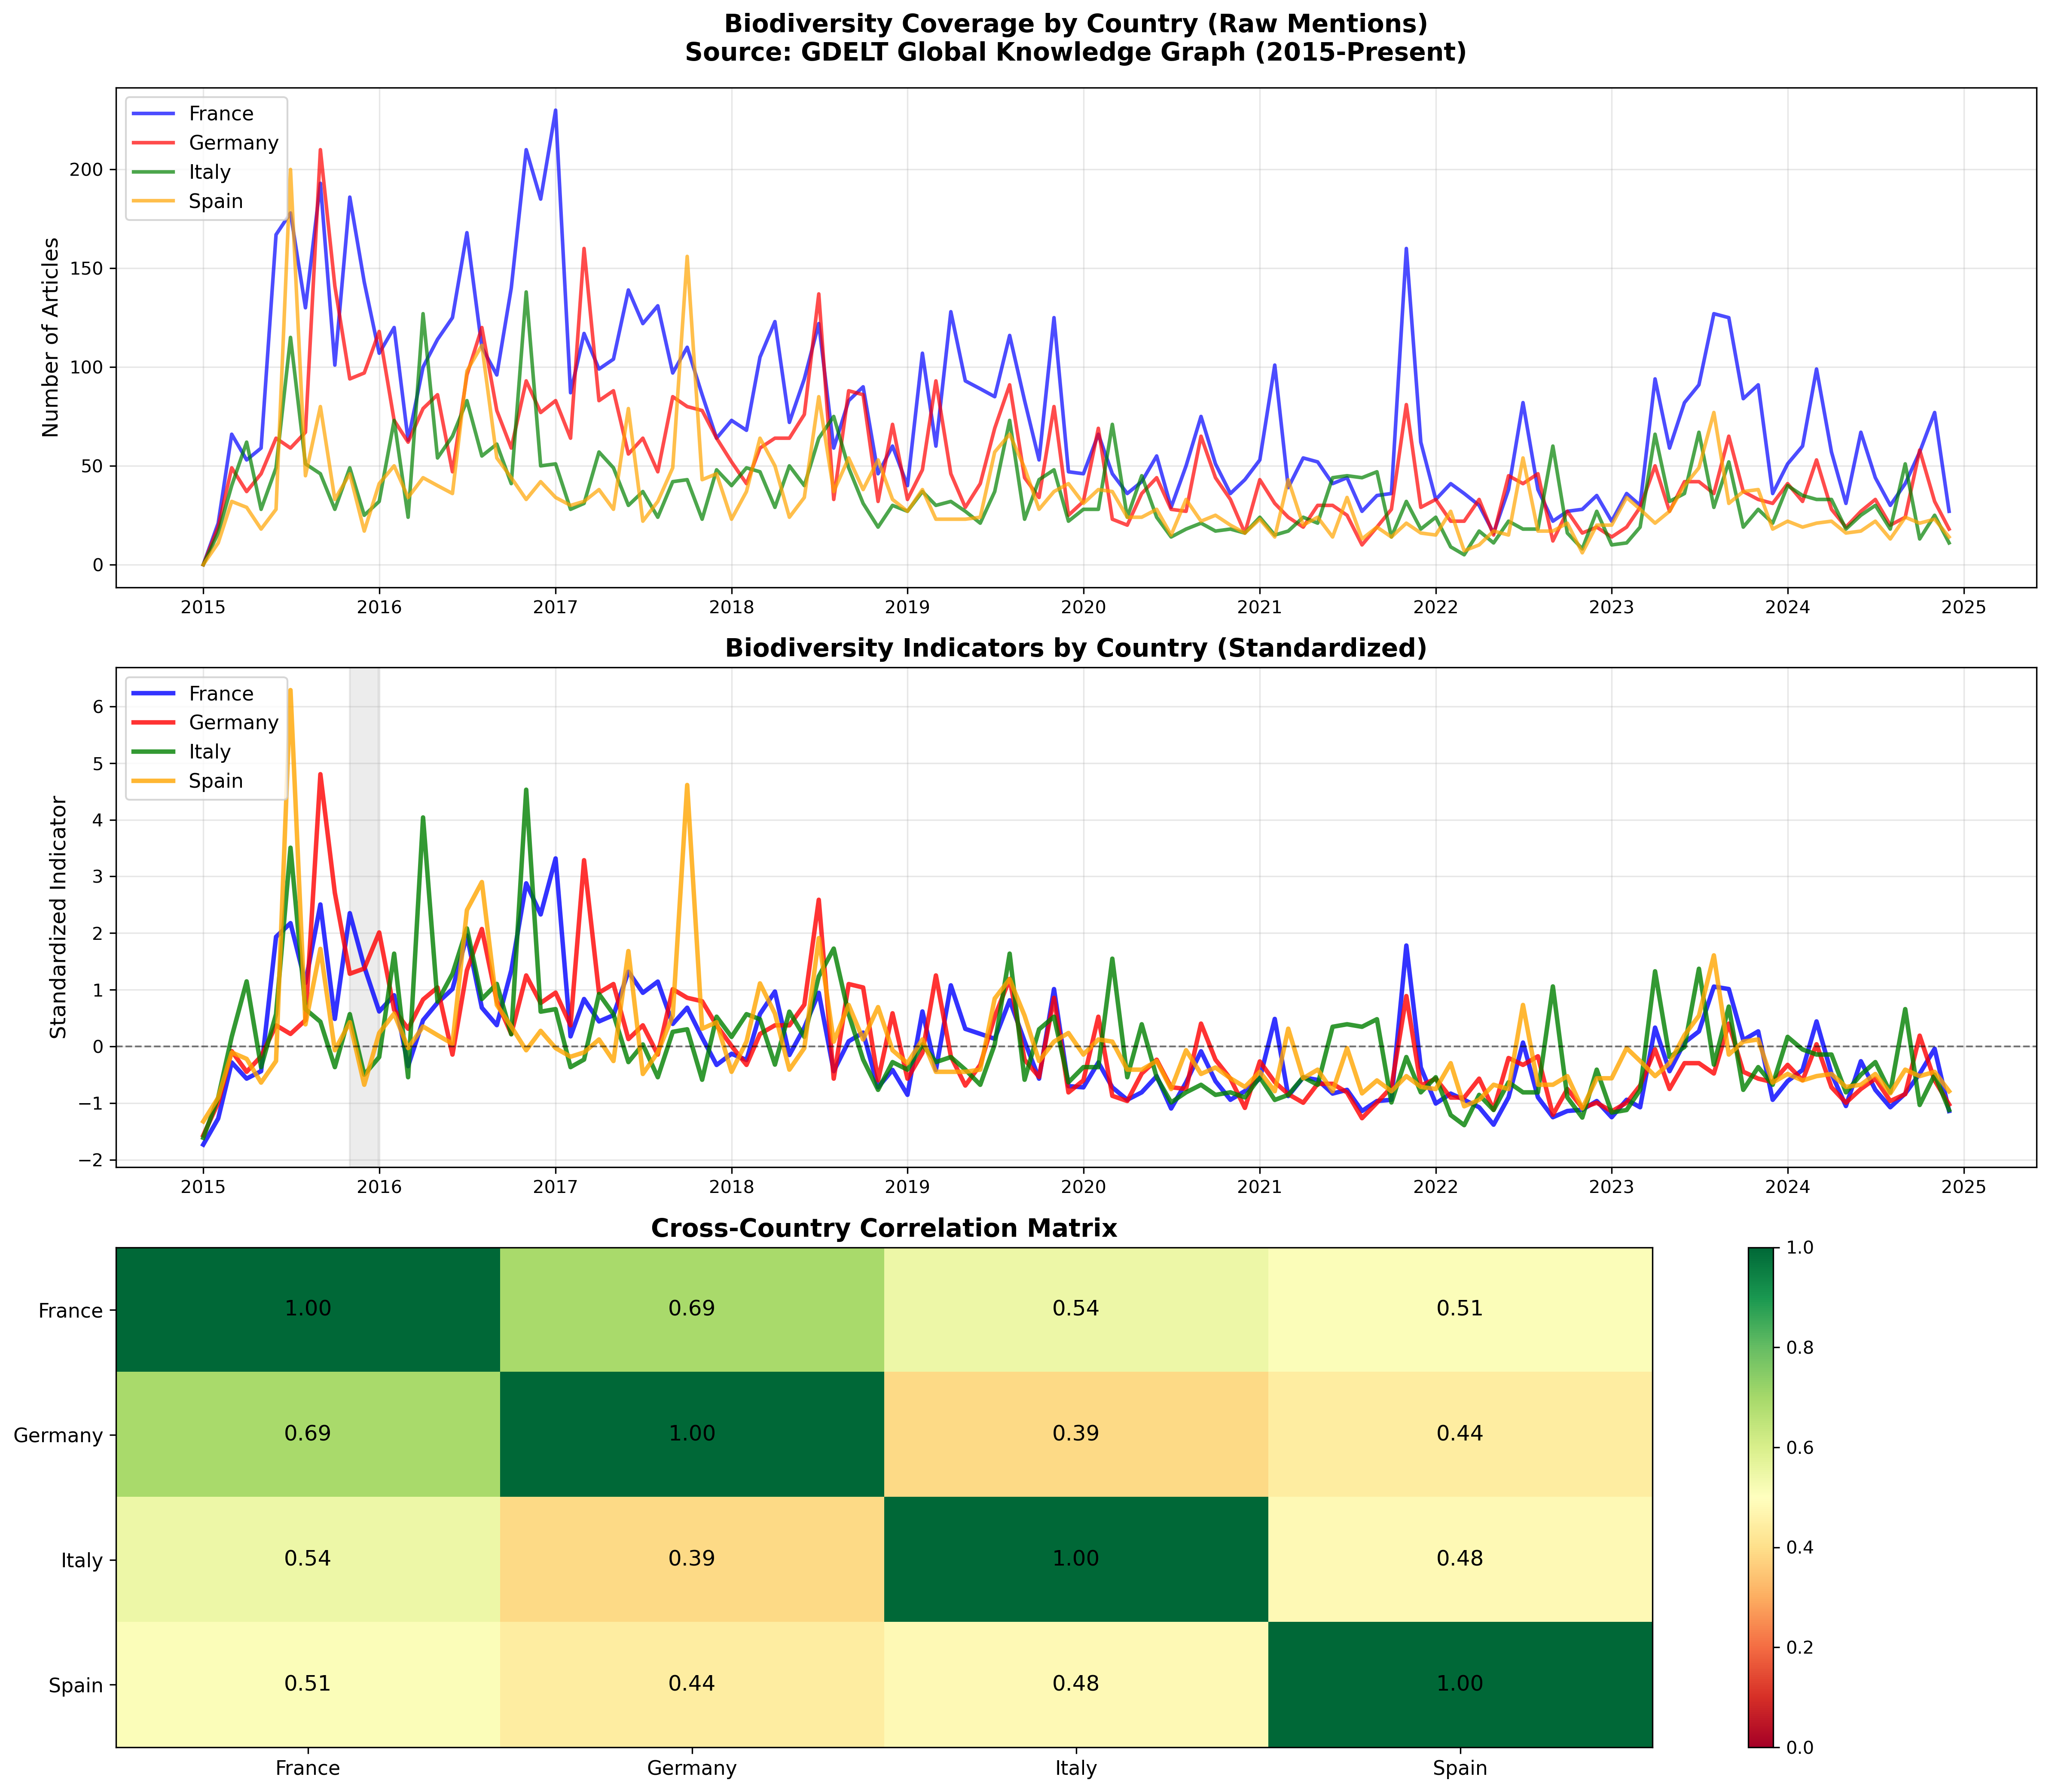Click the Italy–Spain 0.48 cell in the Italy row
Image resolution: width=2049 pixels, height=1792 pixels.
[1460, 1559]
